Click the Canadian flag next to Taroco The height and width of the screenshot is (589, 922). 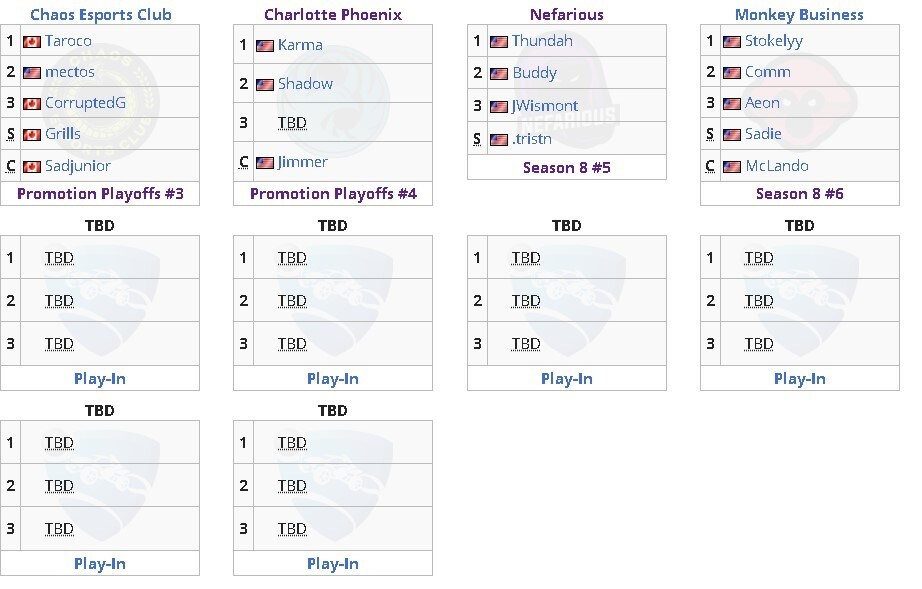pyautogui.click(x=32, y=42)
